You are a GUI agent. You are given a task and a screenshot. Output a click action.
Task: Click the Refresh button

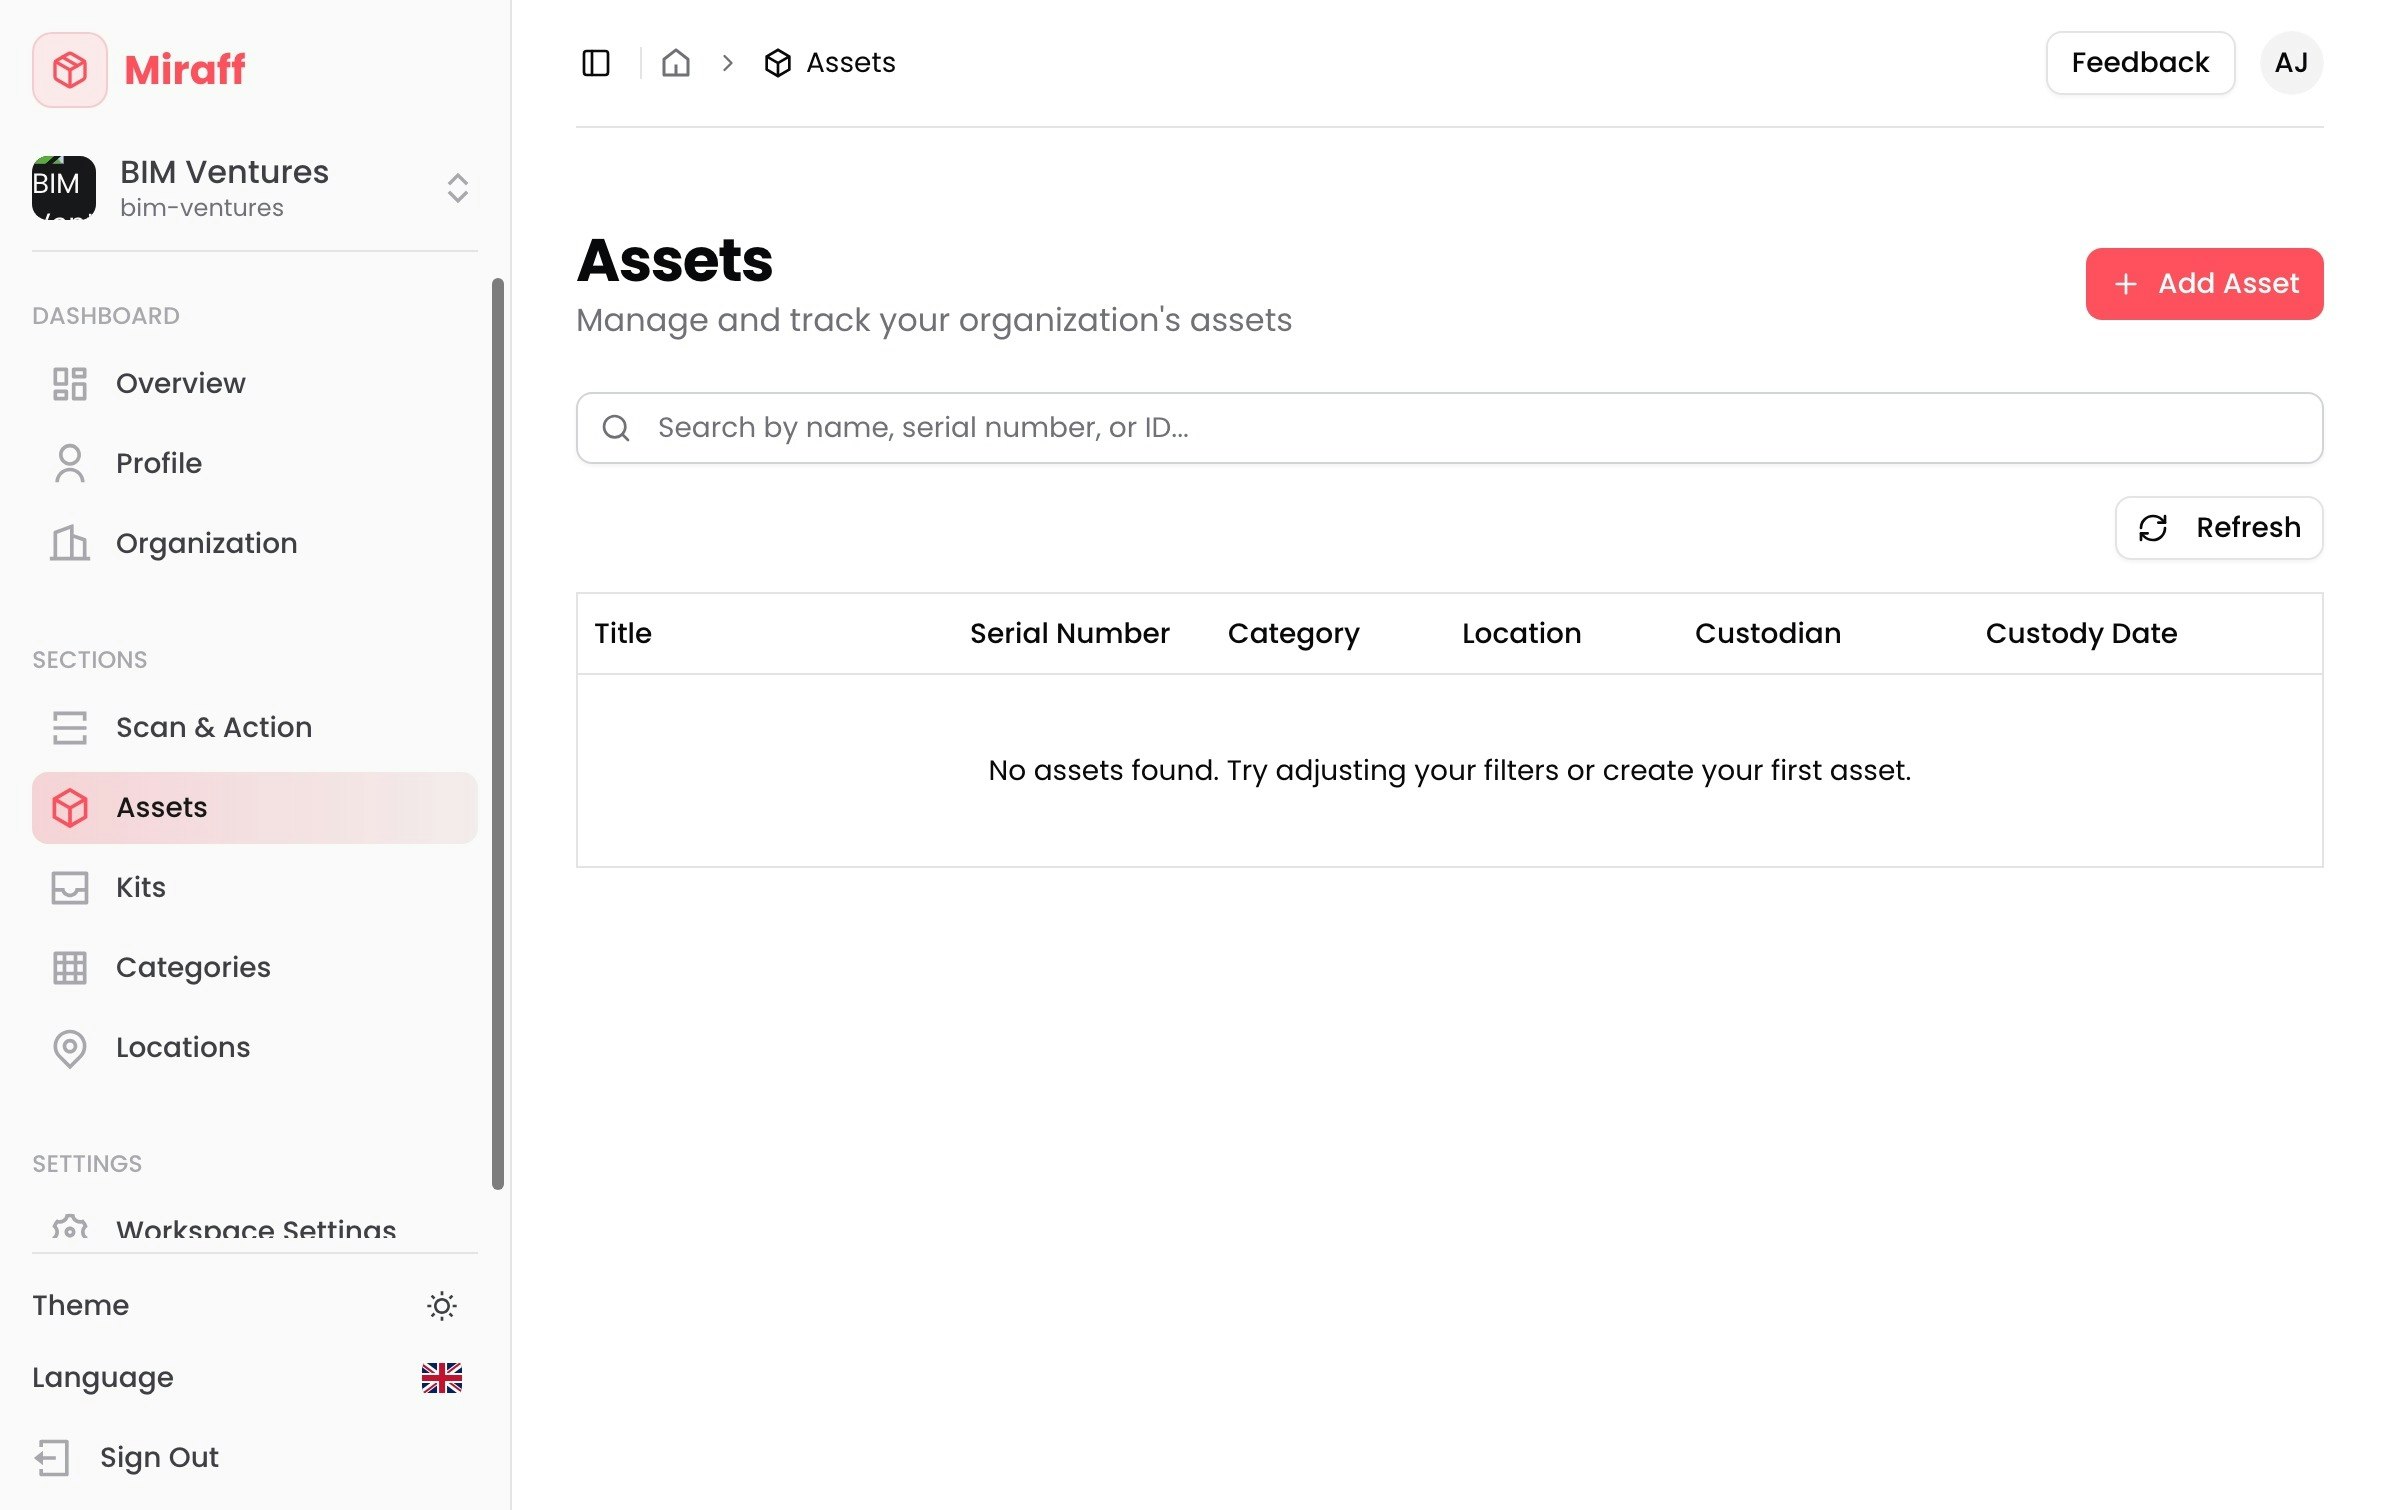click(2218, 527)
